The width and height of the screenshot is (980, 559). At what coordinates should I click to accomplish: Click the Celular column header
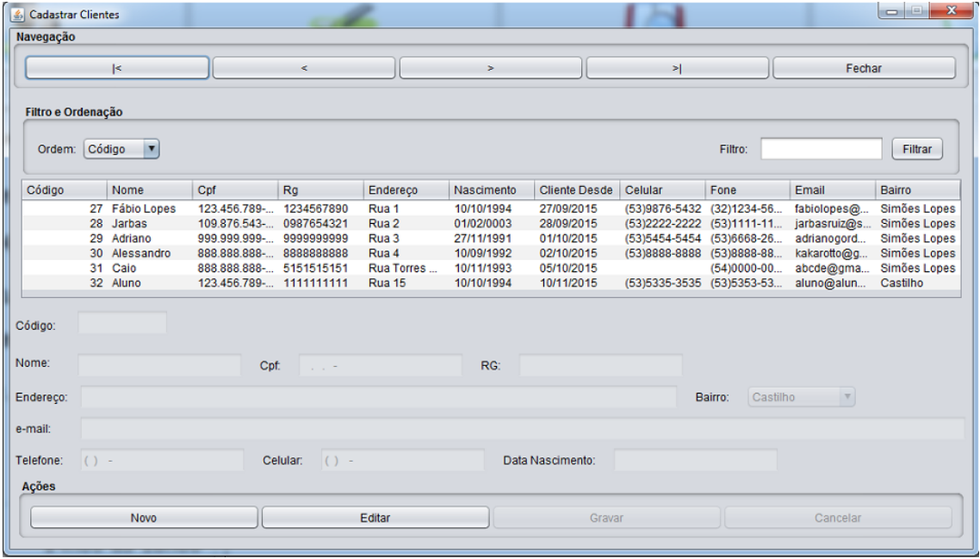662,190
